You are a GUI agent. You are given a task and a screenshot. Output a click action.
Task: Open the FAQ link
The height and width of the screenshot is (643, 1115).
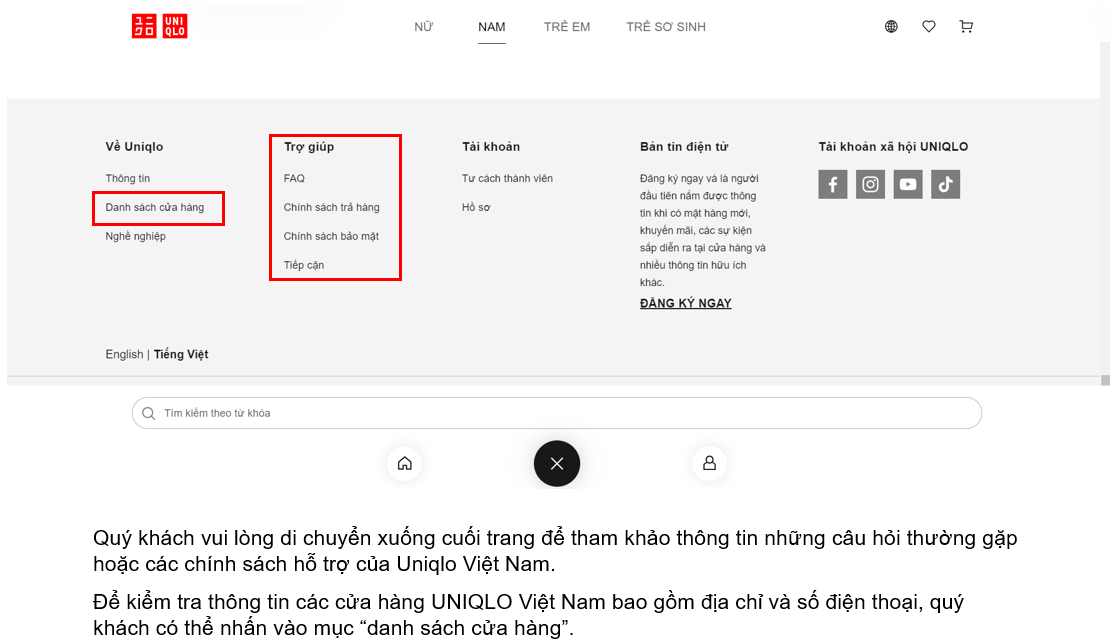pyautogui.click(x=294, y=179)
